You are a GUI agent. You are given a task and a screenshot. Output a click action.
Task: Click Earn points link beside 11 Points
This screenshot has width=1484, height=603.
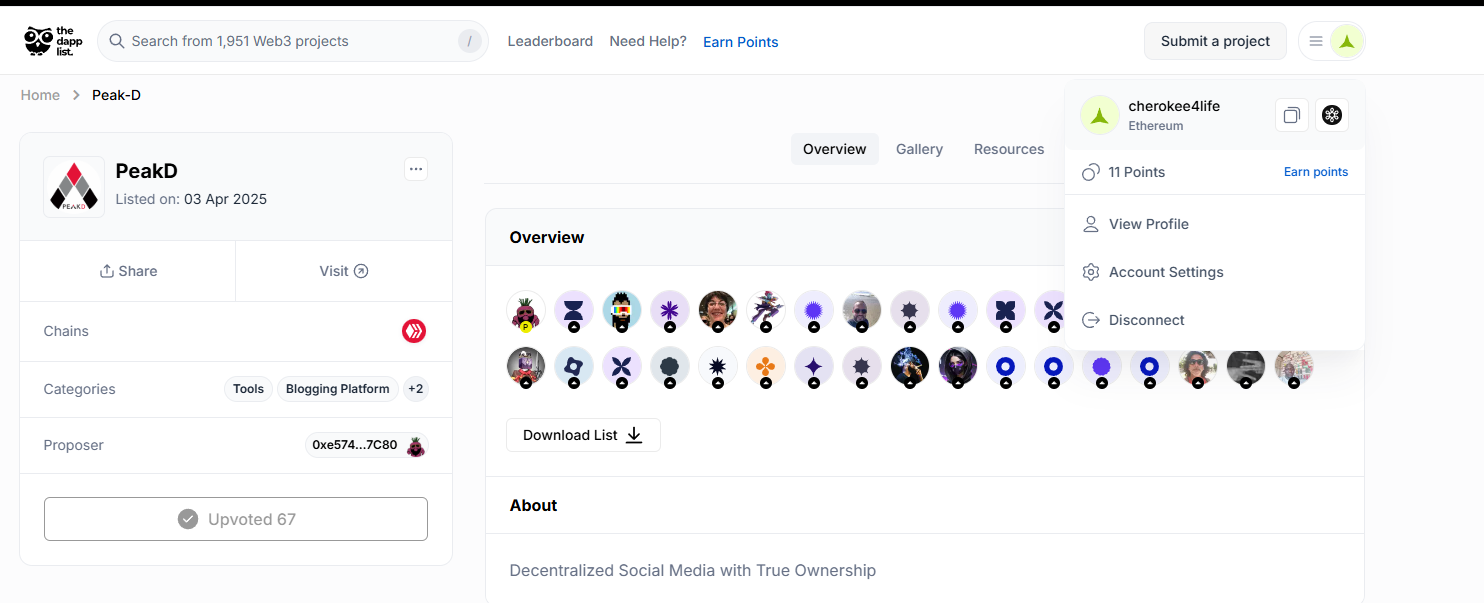[1316, 172]
